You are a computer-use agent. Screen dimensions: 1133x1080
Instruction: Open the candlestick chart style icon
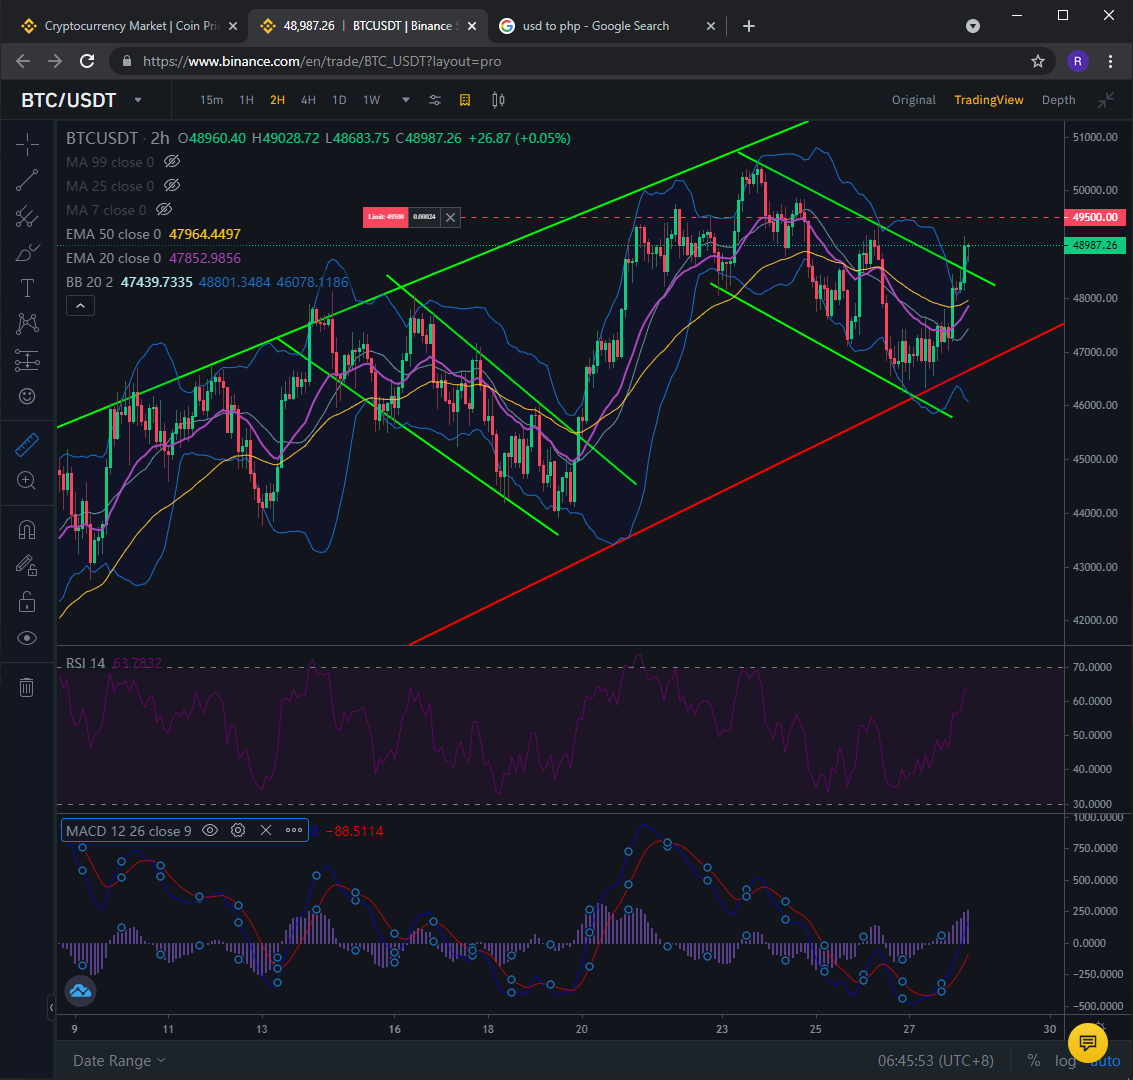click(498, 100)
